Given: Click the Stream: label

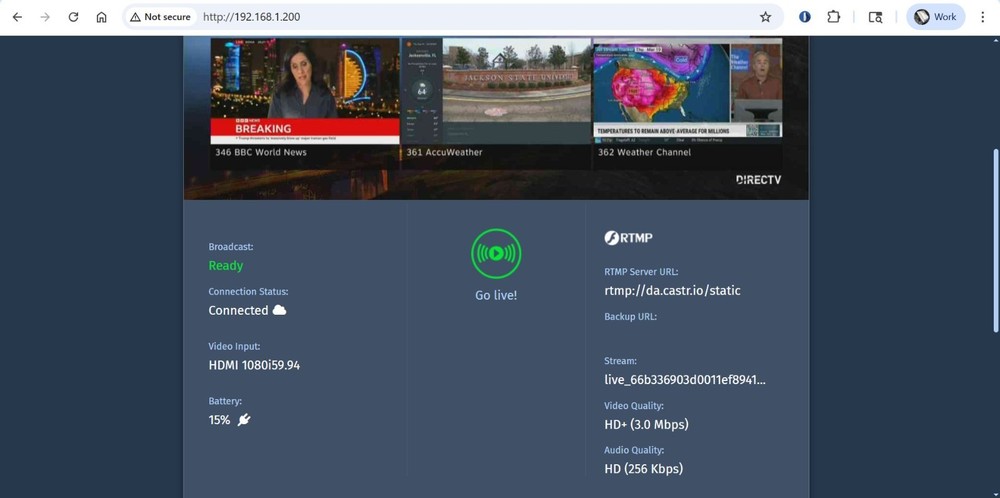Looking at the screenshot, I should (620, 361).
